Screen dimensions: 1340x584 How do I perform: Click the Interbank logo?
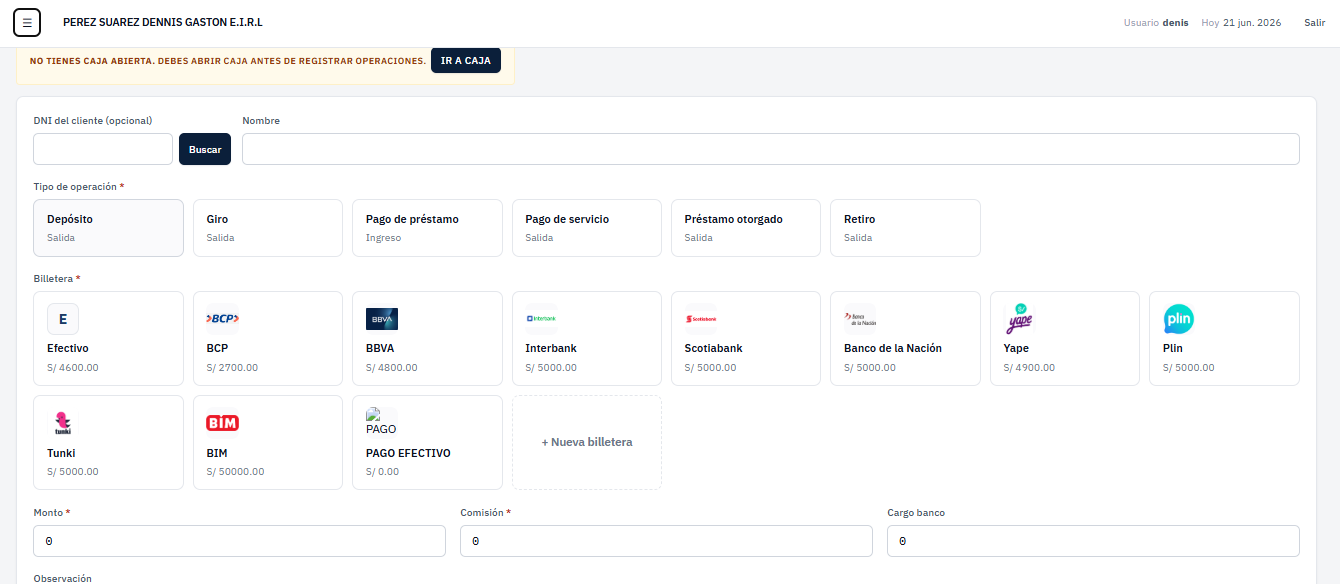[x=541, y=319]
